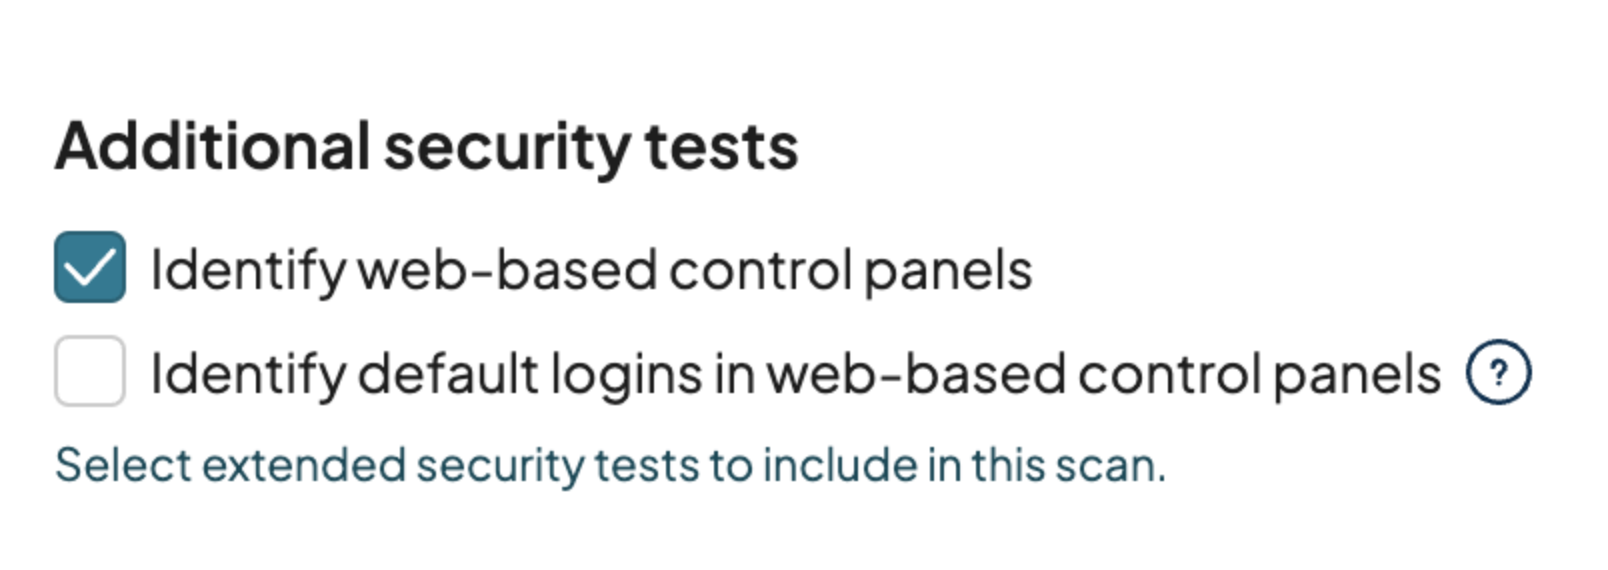Select the word "Additional" in the heading
This screenshot has width=1608, height=570.
[x=213, y=147]
